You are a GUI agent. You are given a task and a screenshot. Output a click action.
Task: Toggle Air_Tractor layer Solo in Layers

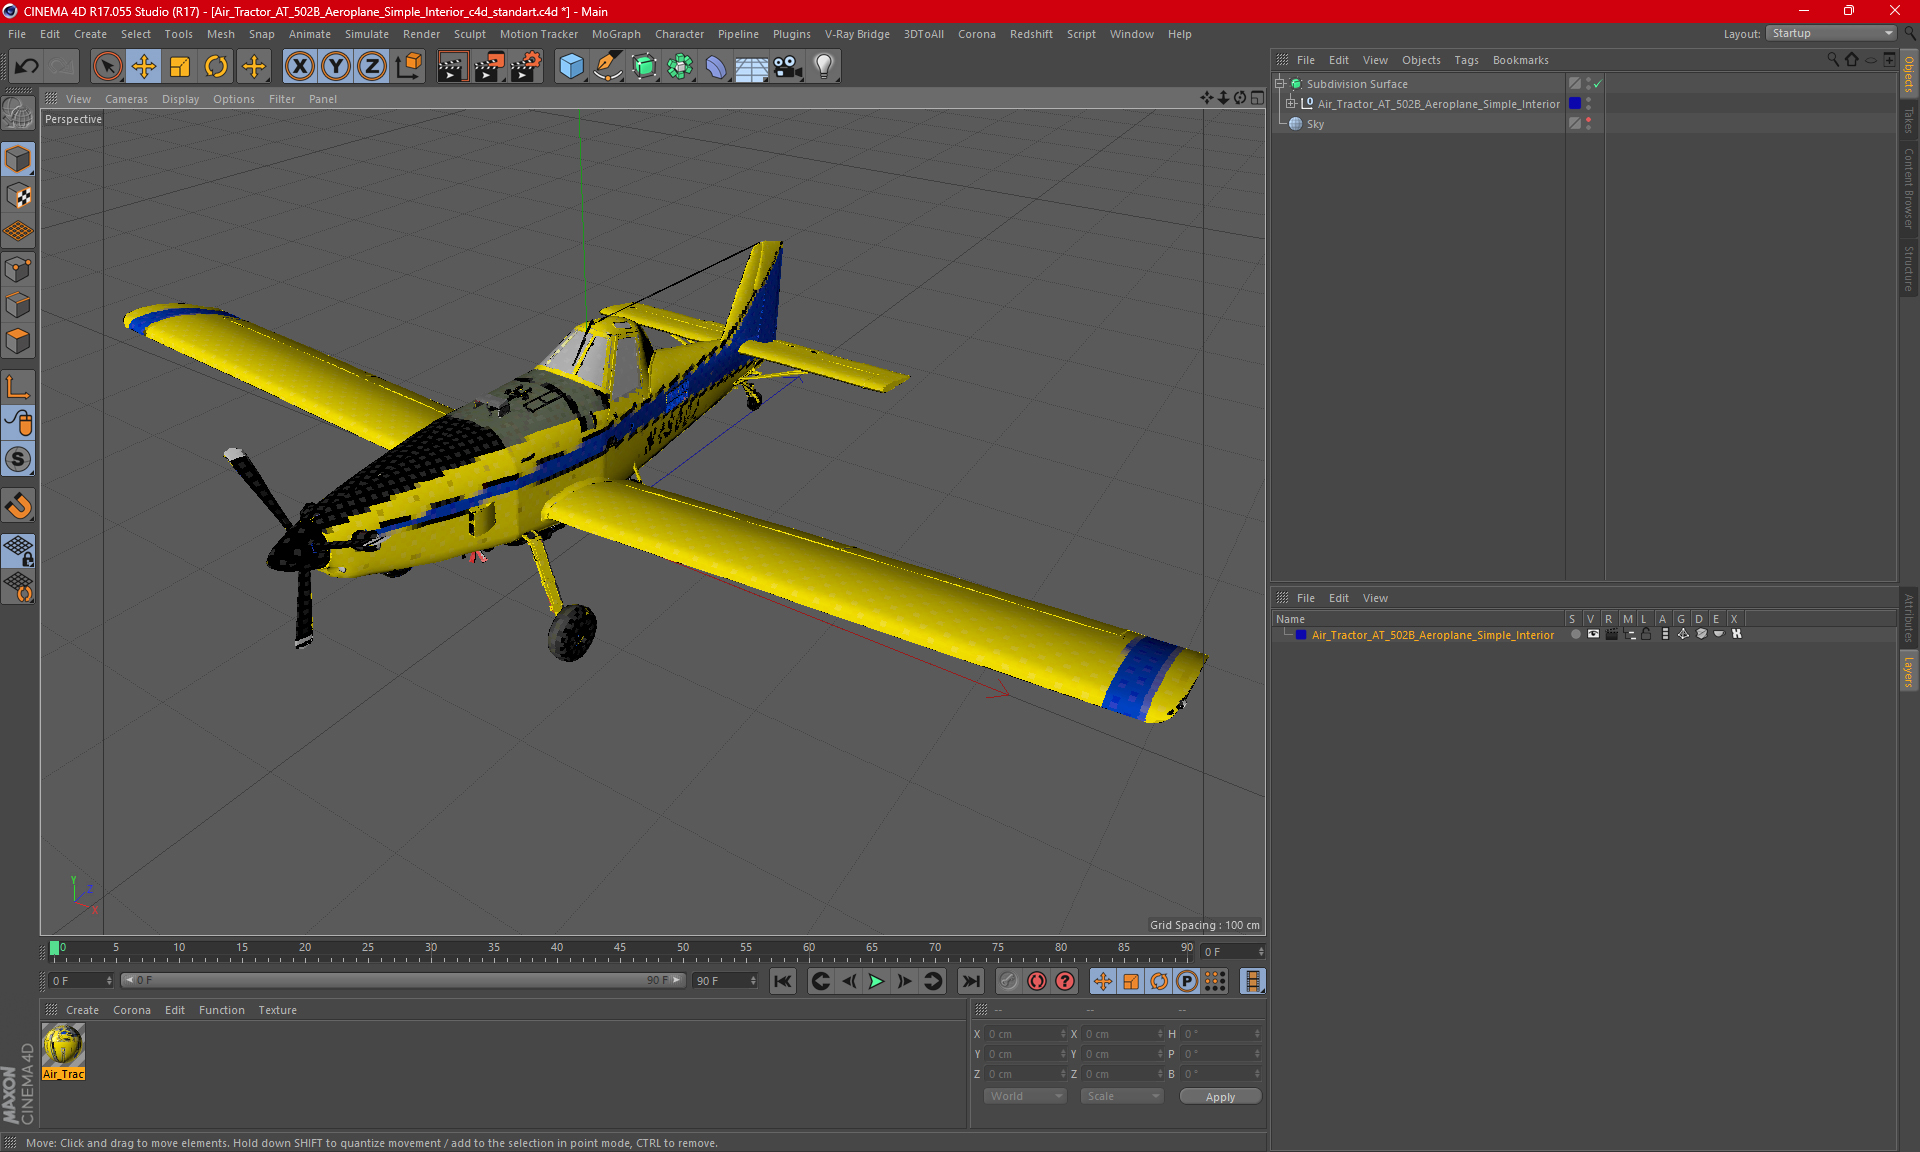(1576, 634)
